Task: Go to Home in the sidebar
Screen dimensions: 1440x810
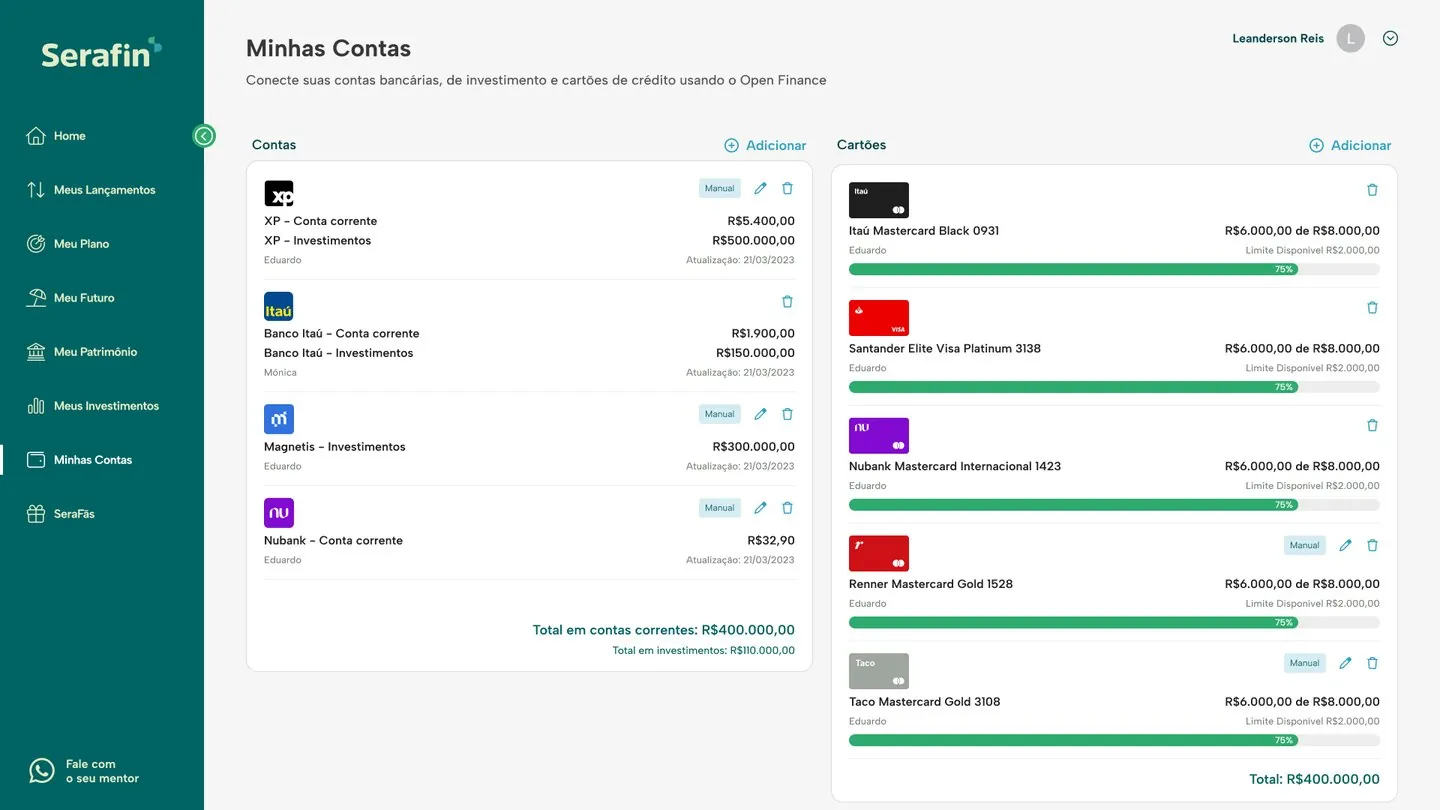Action: pos(56,136)
